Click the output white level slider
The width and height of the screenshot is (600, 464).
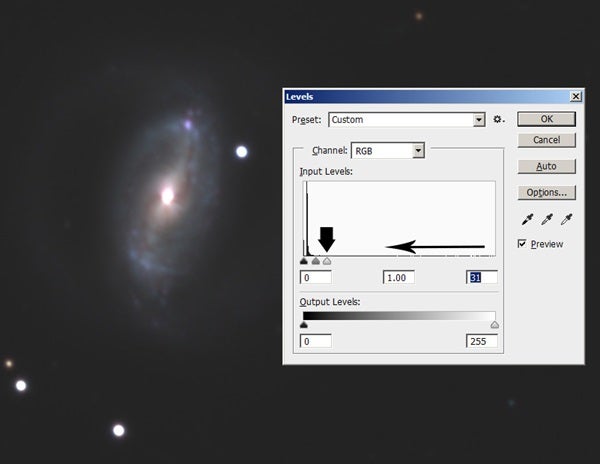[495, 325]
